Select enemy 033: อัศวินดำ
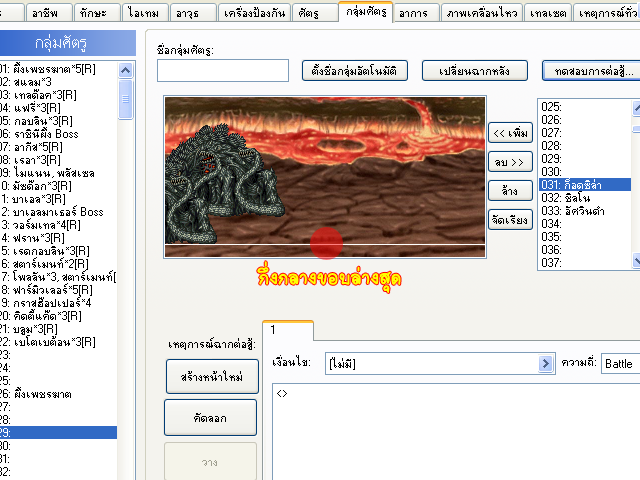Screen dimensions: 640x480 585,211
